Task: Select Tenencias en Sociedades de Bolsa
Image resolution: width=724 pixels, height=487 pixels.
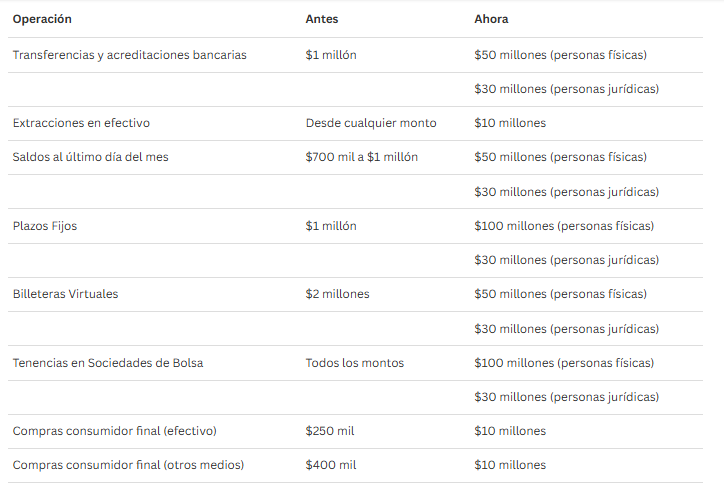Action: coord(108,363)
